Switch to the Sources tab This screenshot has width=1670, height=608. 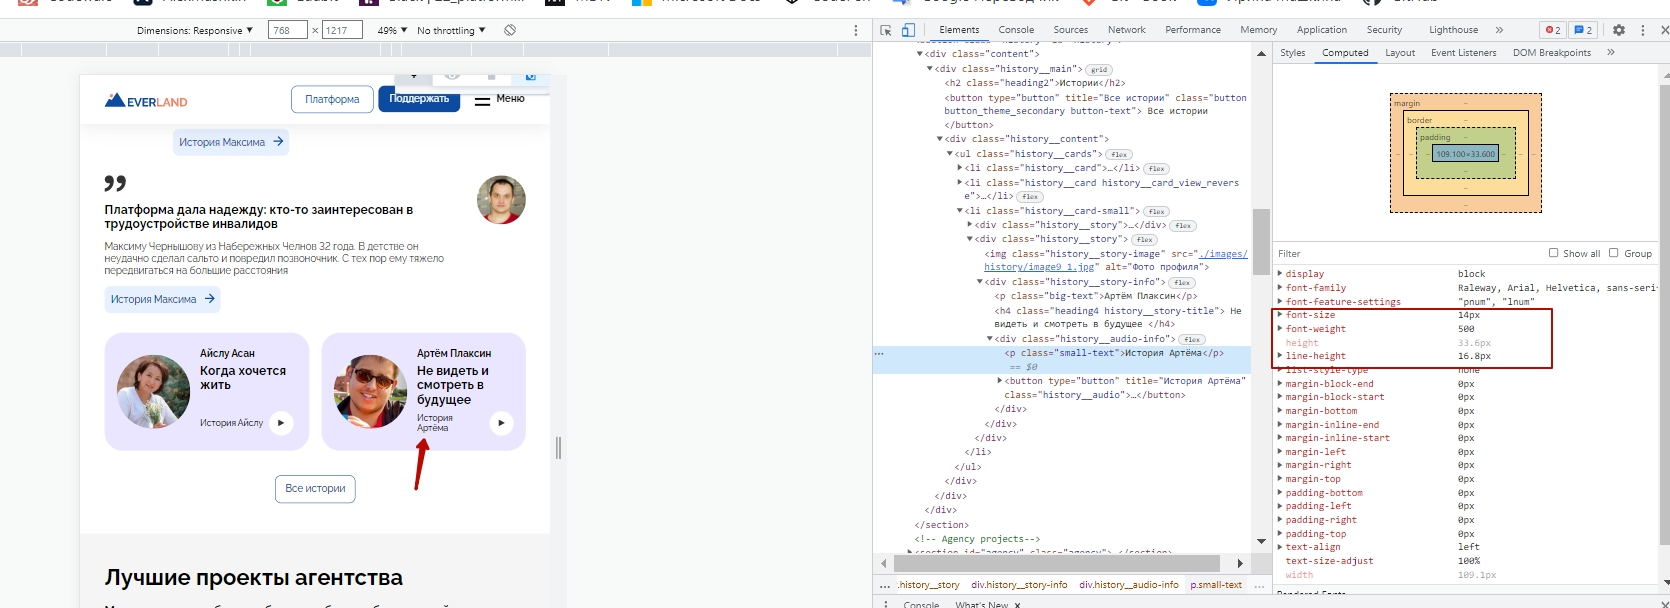coord(1070,30)
